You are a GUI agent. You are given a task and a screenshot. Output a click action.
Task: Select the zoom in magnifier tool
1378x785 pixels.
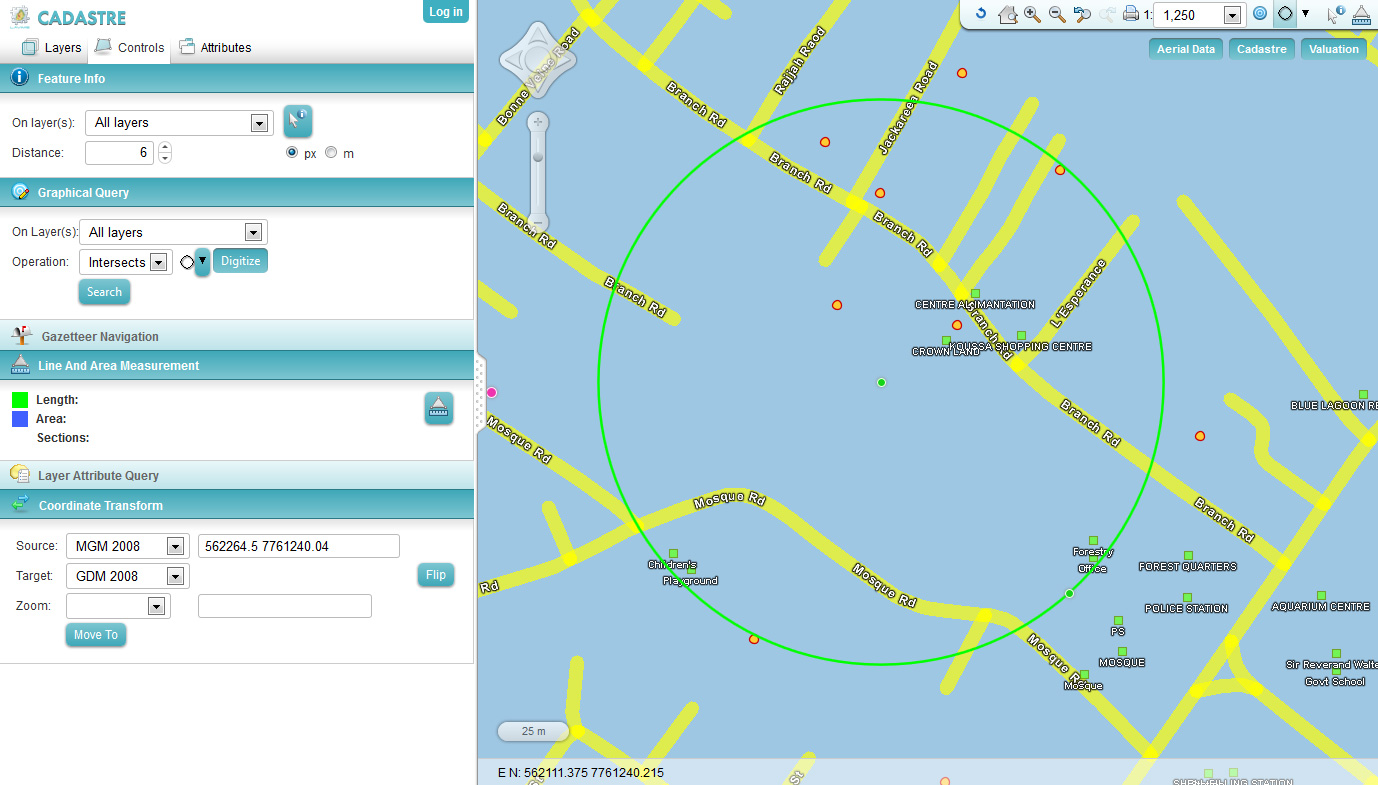(x=1033, y=14)
